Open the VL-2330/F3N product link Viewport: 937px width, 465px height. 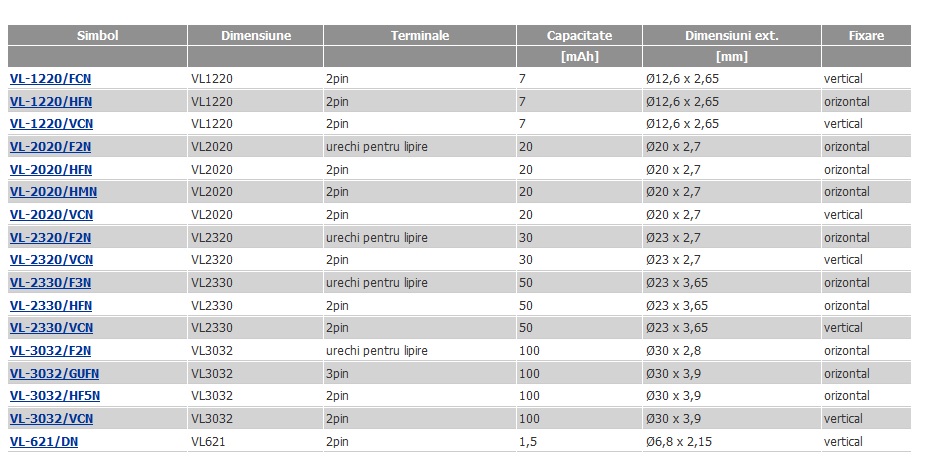[x=50, y=283]
